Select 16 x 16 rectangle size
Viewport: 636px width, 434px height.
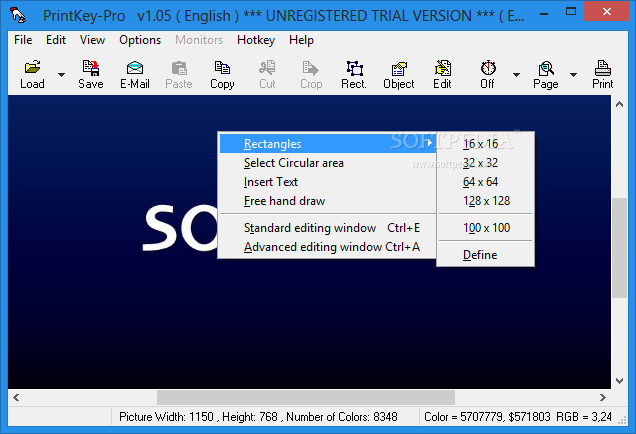486,144
